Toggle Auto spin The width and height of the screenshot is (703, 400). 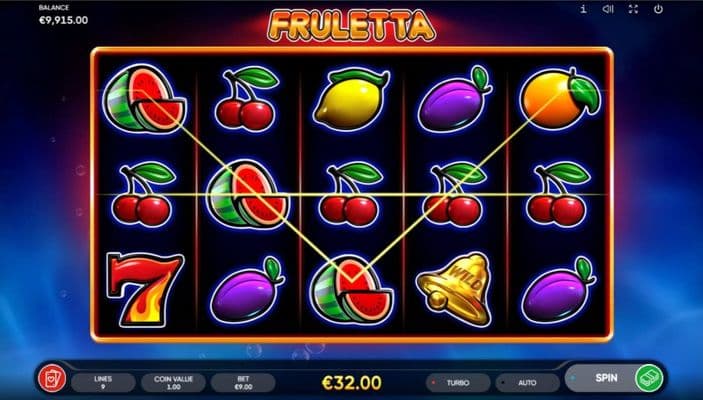(527, 383)
